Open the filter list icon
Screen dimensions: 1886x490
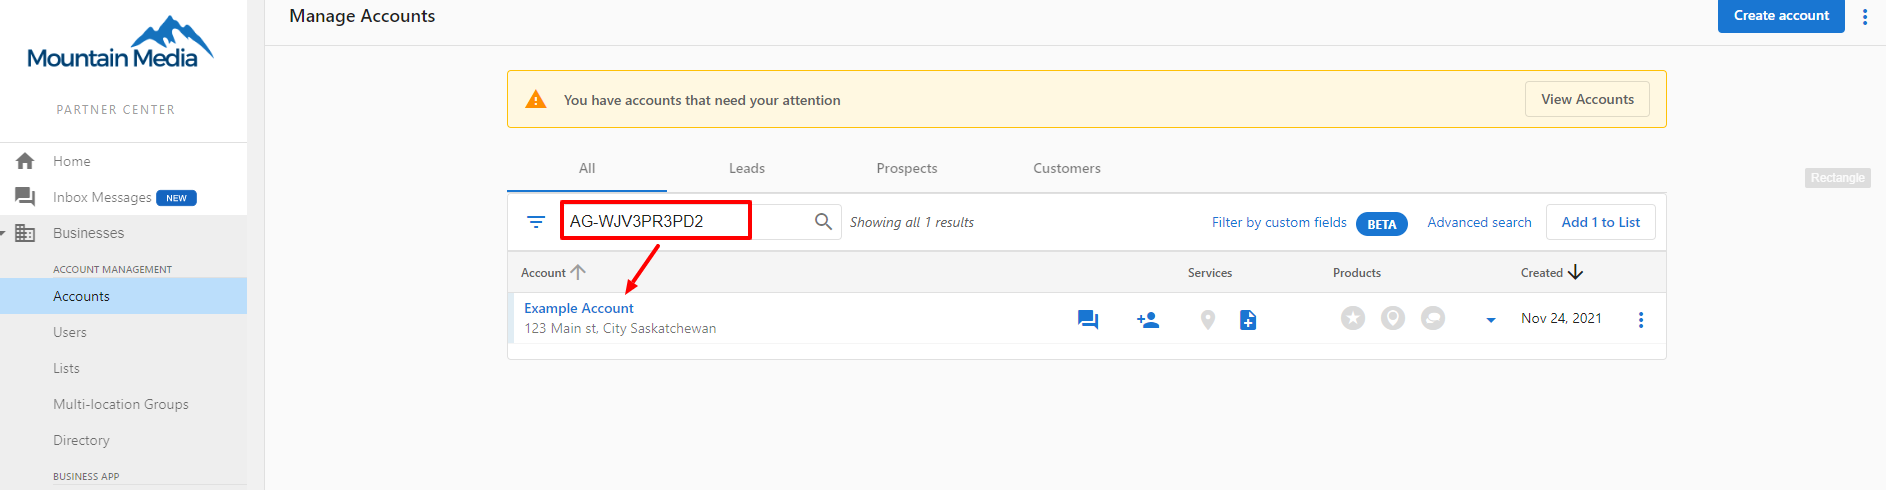point(536,222)
